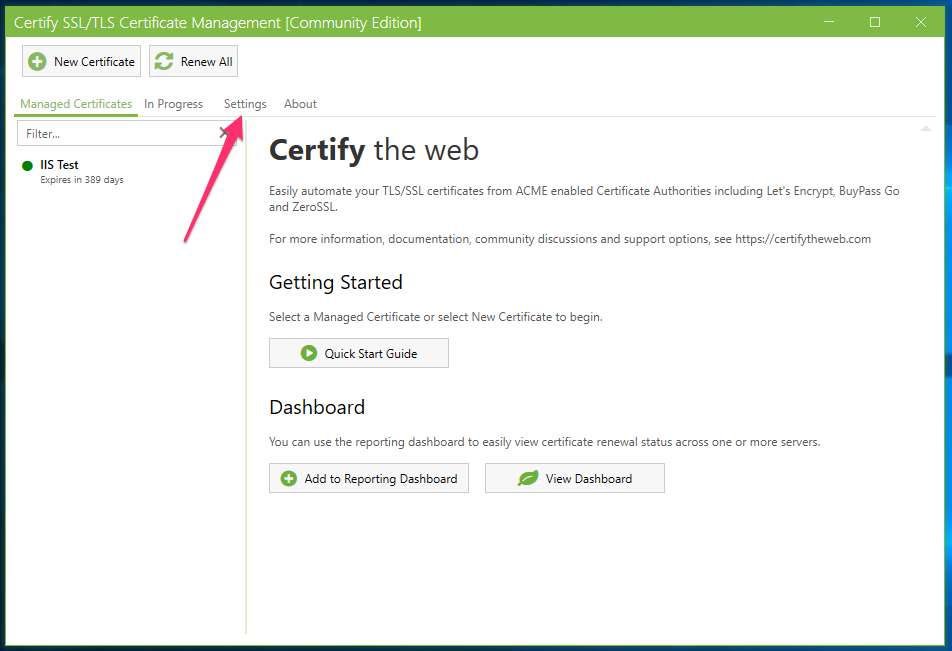Click plus icon on Add to Reporting Dashboard
Screen dimensions: 952x651
coord(288,479)
